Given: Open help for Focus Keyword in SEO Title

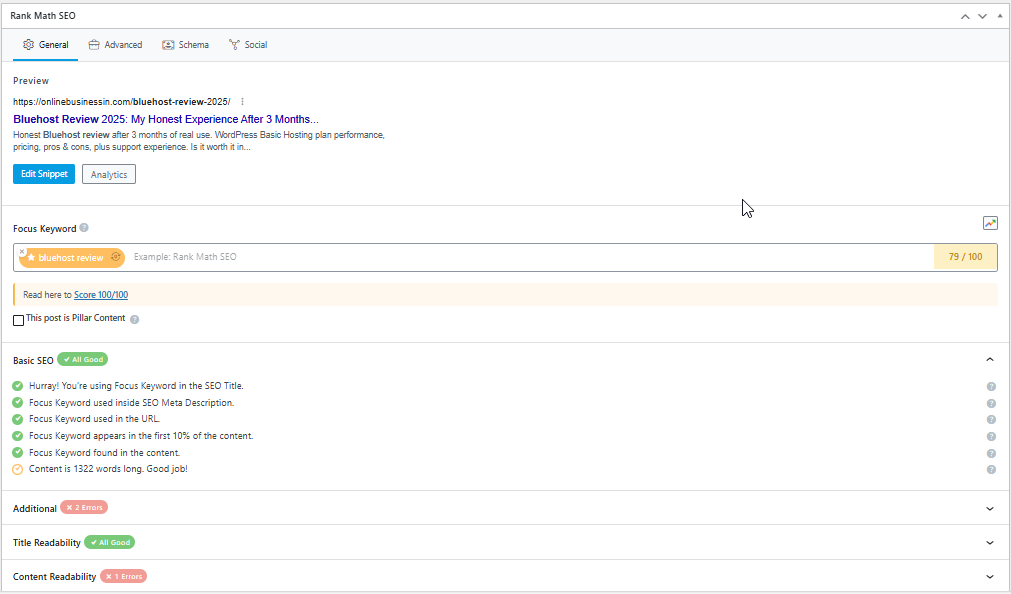Looking at the screenshot, I should [x=991, y=386].
